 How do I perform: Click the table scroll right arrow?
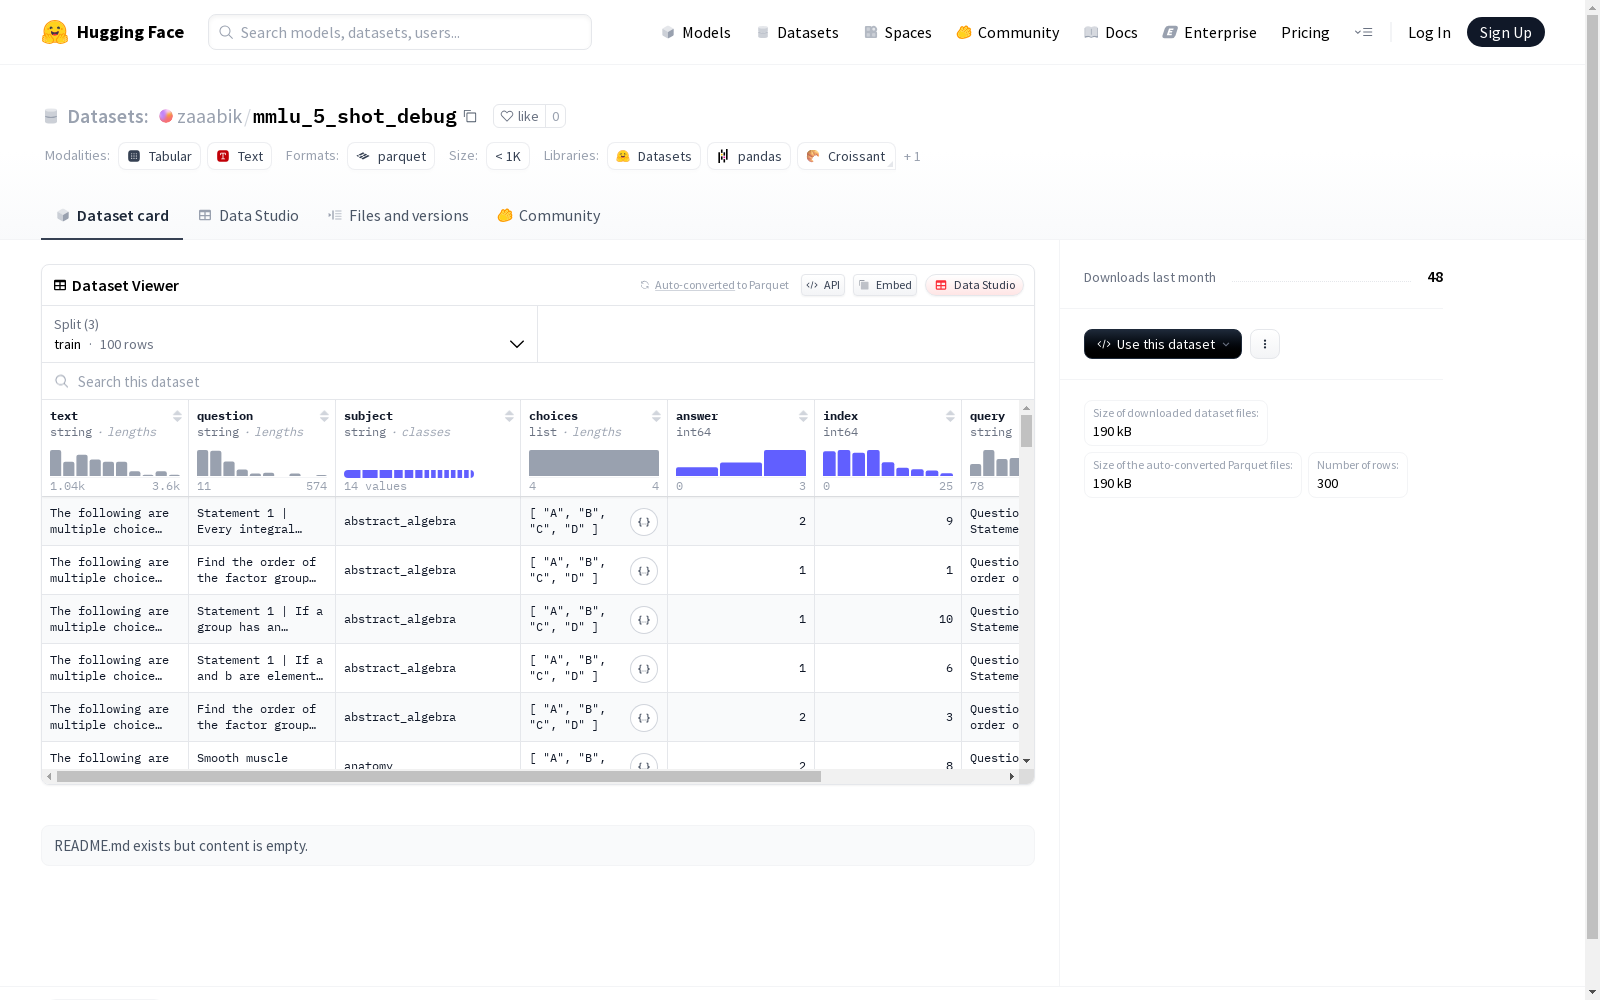(x=1012, y=777)
